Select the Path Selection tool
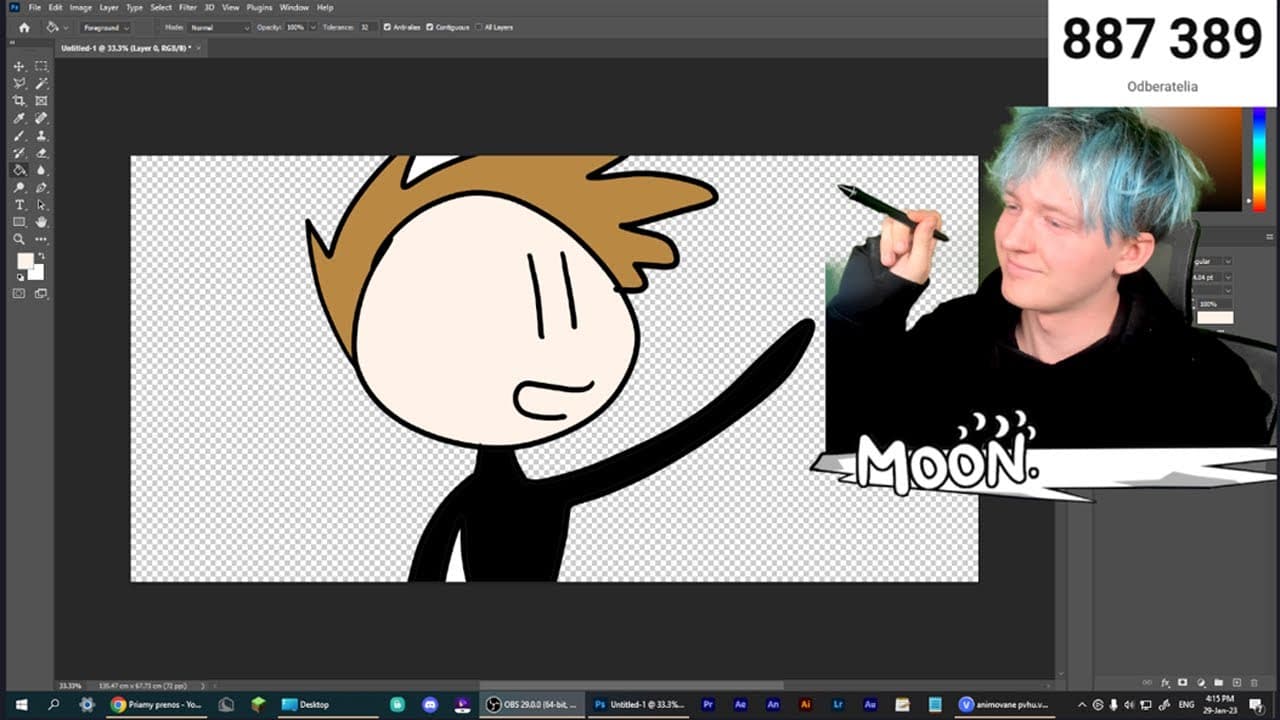 point(41,205)
